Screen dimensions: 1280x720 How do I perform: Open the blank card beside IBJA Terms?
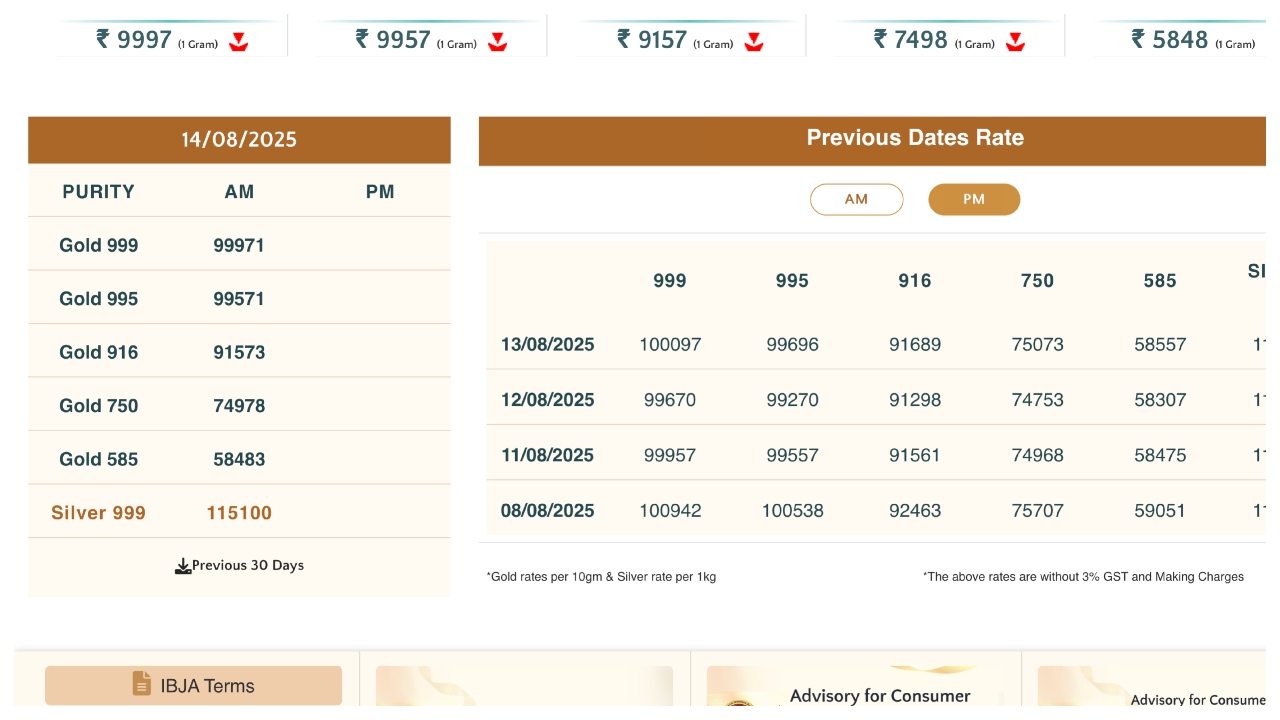pyautogui.click(x=524, y=688)
